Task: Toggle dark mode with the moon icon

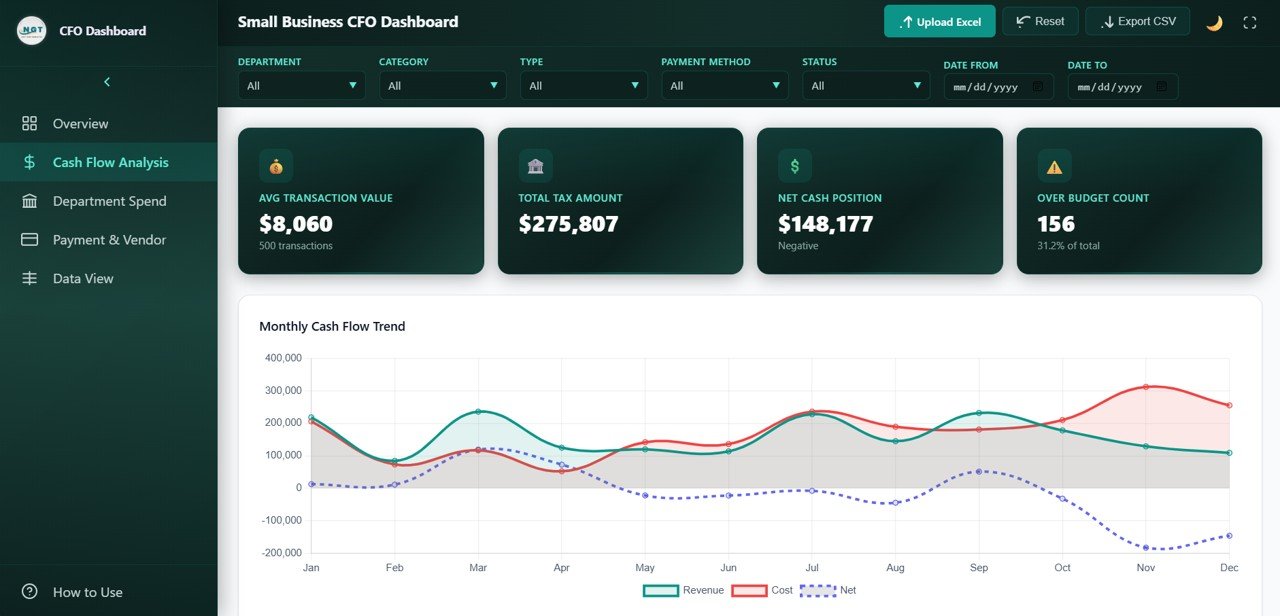Action: (x=1214, y=21)
